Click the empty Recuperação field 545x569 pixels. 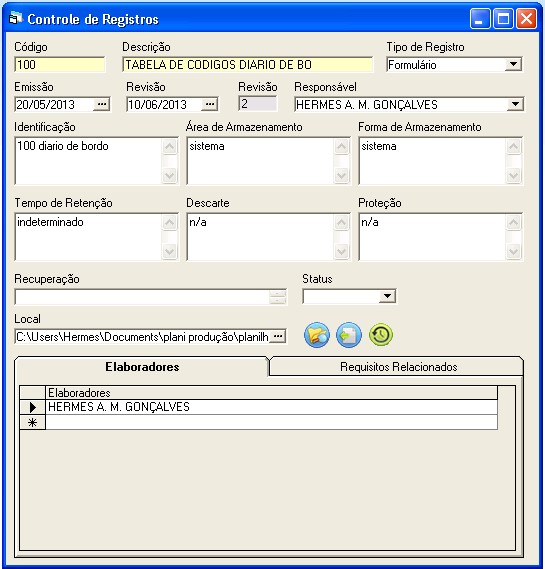[x=142, y=297]
